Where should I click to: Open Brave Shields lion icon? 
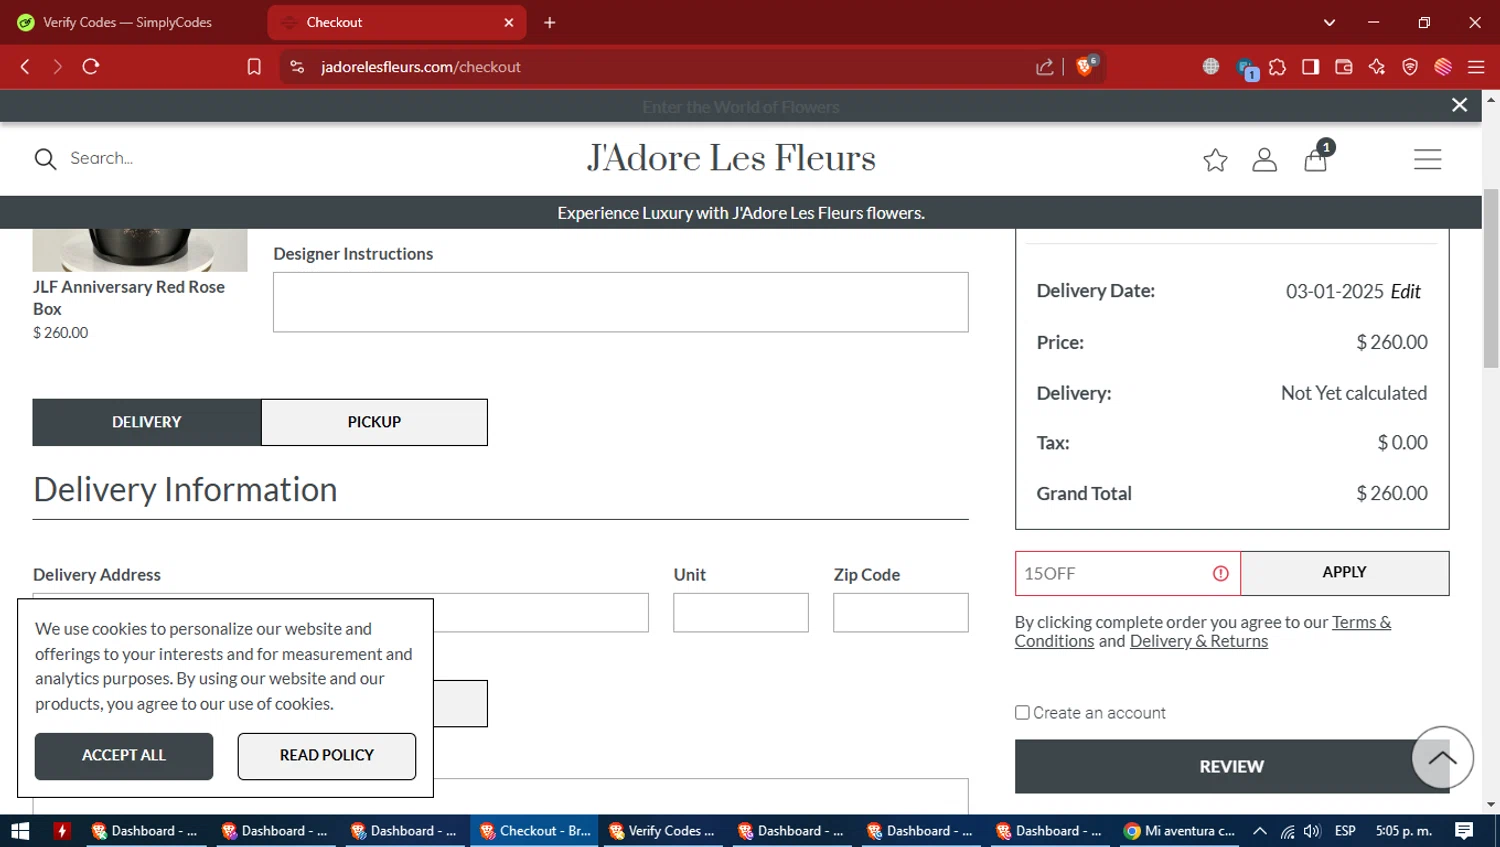click(1086, 66)
